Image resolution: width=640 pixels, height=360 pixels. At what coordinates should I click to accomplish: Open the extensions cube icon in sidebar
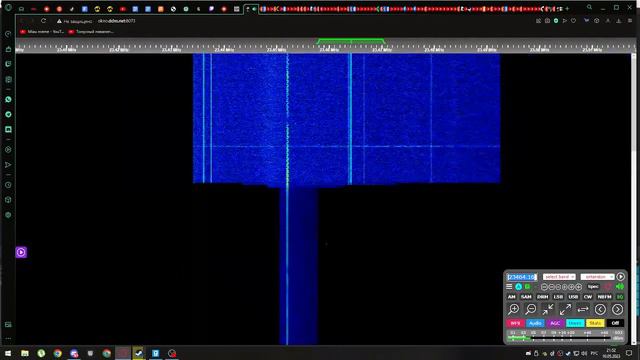click(8, 200)
